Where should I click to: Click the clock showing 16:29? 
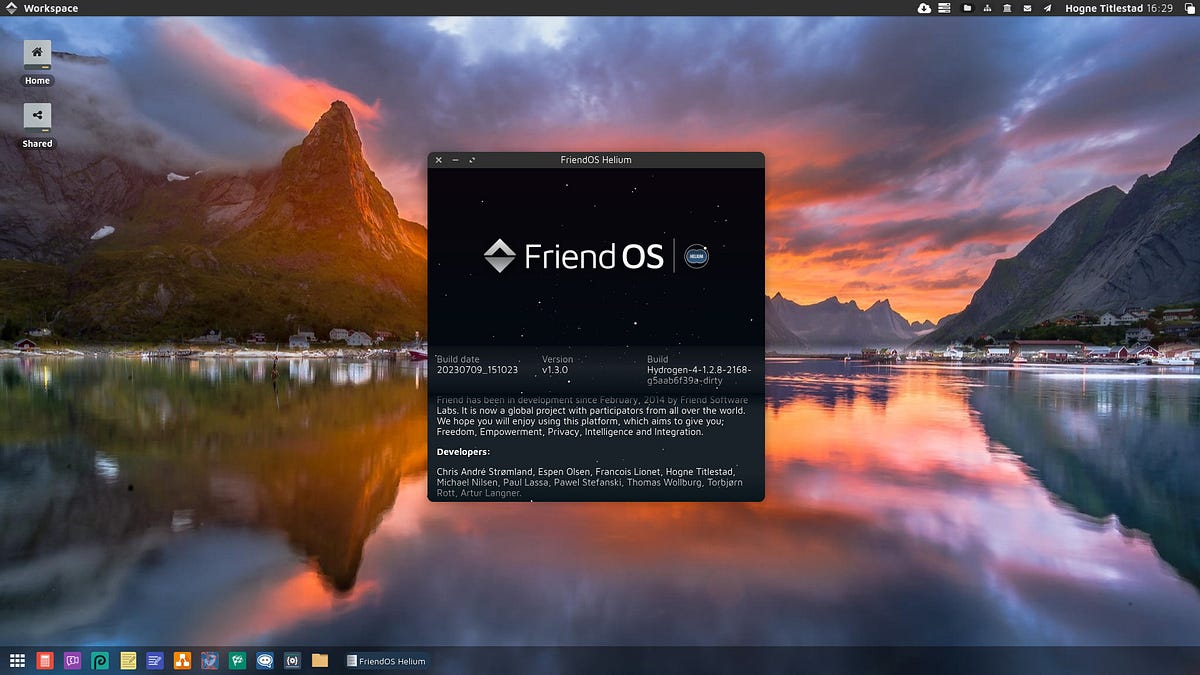(x=1159, y=8)
